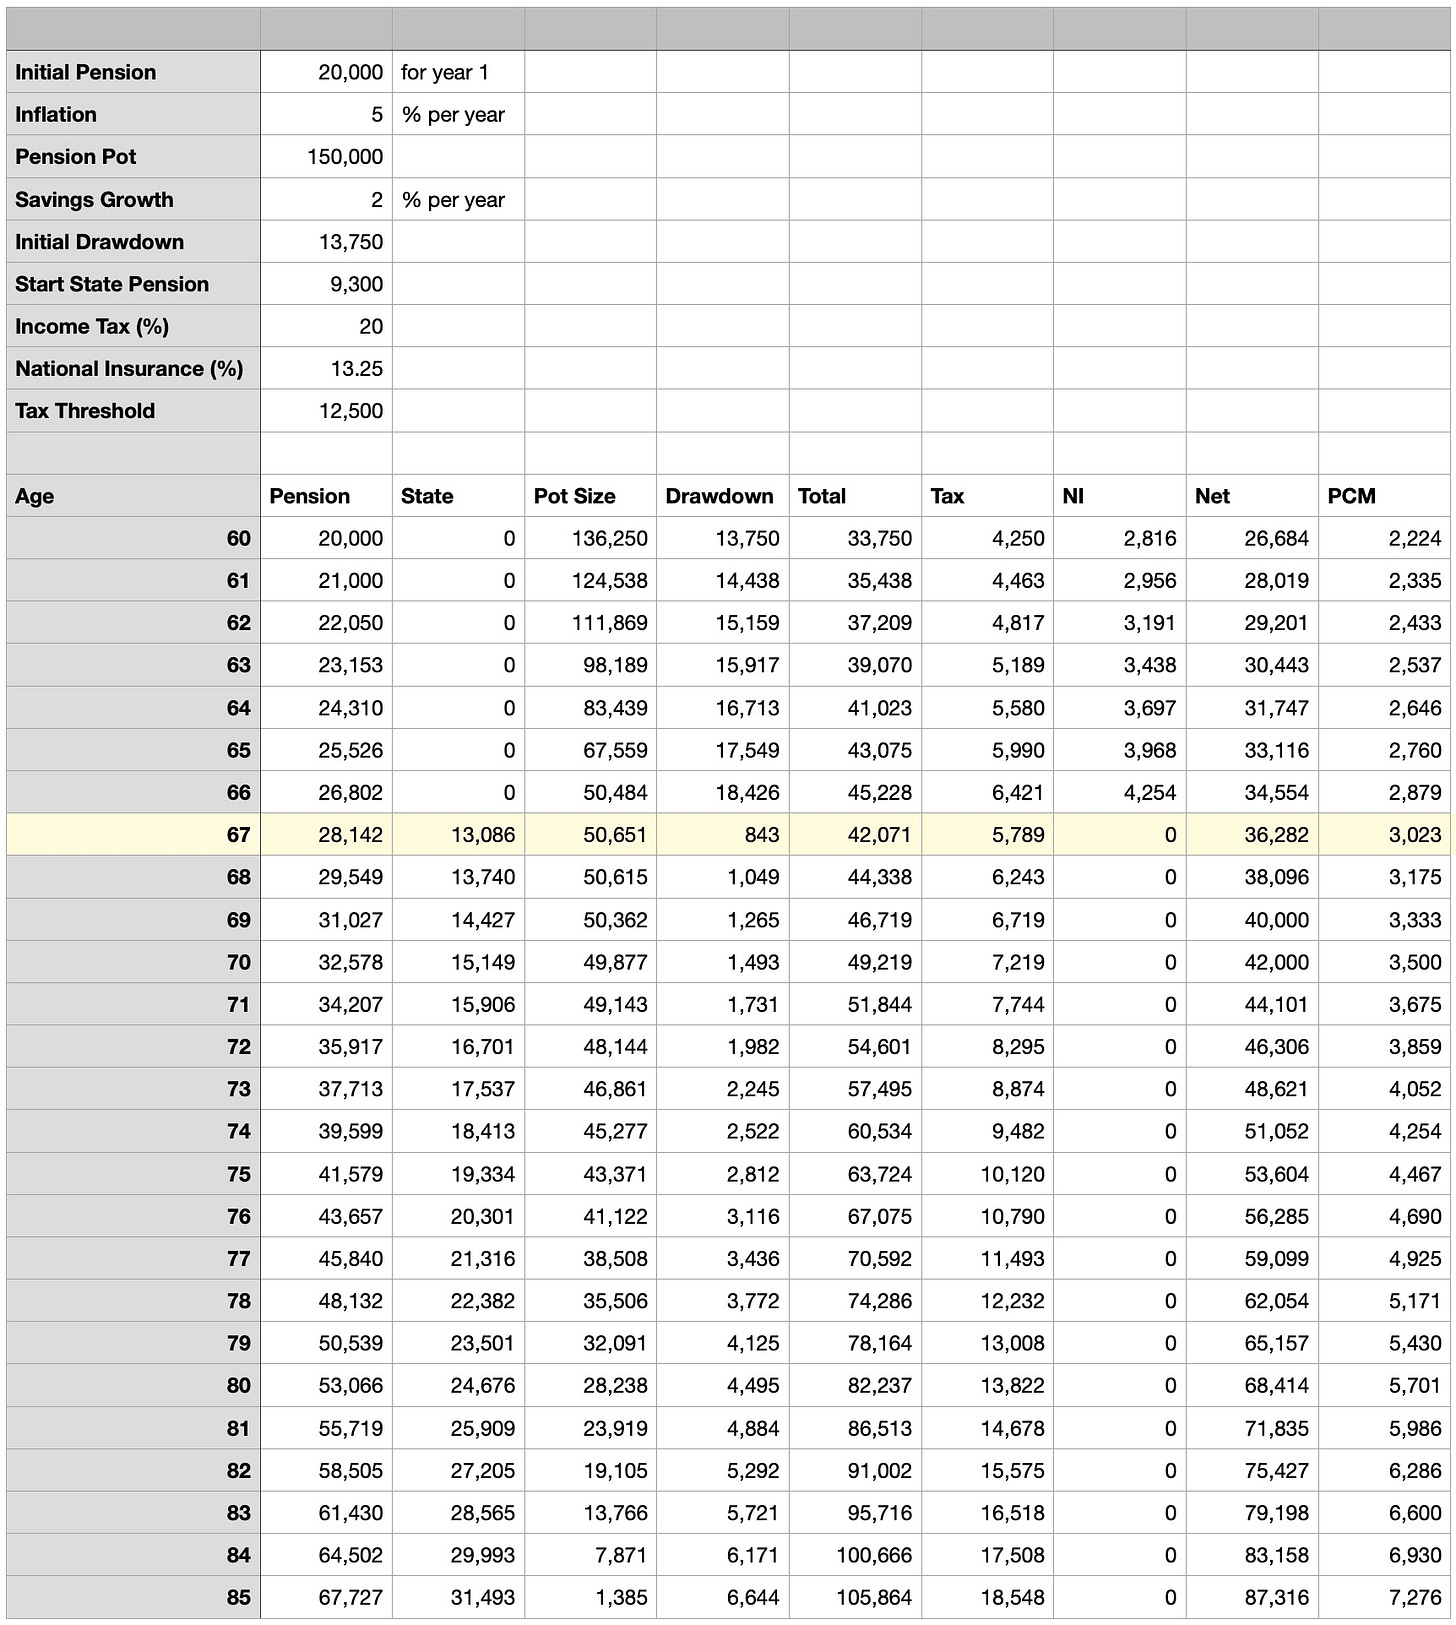Click Total 100,666 at age 84
This screenshot has height=1625, width=1456.
coord(855,1555)
